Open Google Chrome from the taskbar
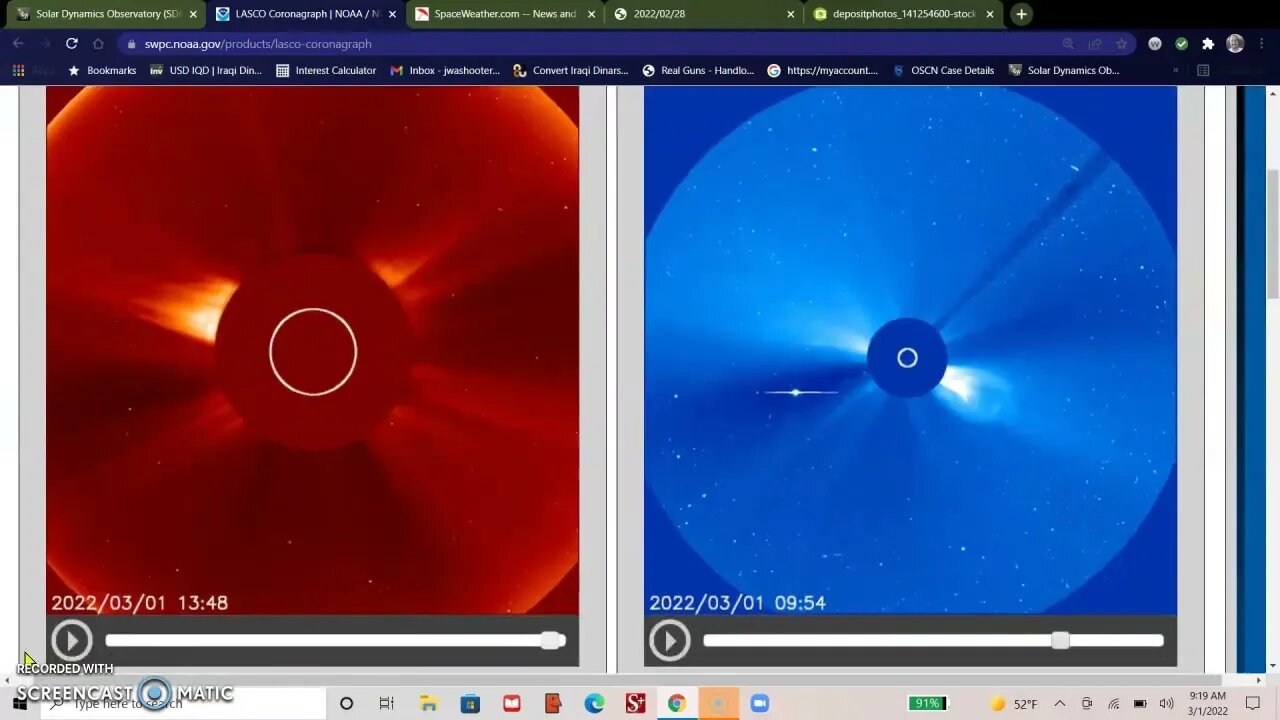This screenshot has height=720, width=1280. click(677, 704)
